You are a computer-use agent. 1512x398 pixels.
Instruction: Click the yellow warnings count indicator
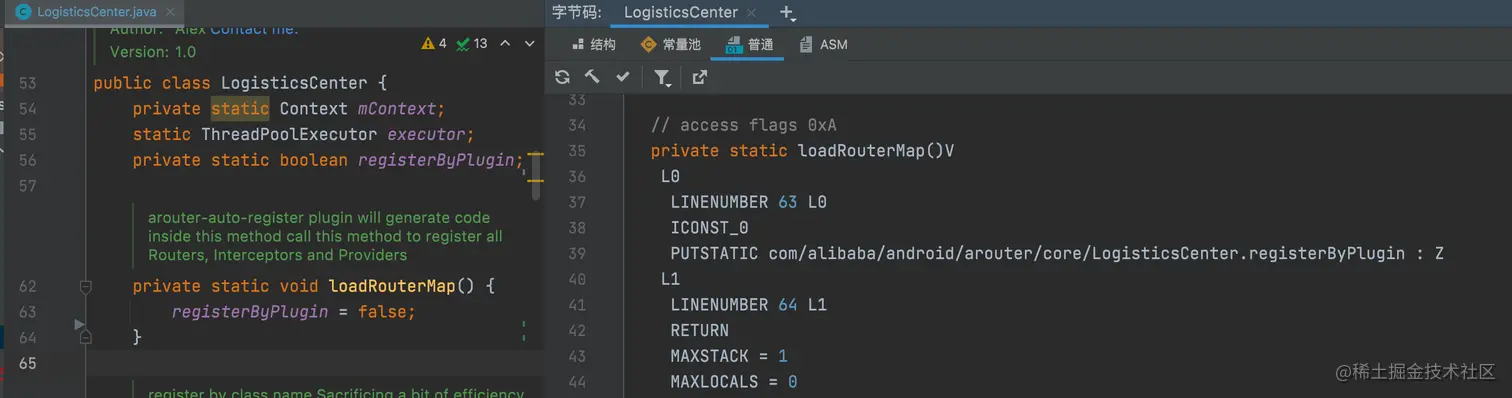(x=435, y=43)
